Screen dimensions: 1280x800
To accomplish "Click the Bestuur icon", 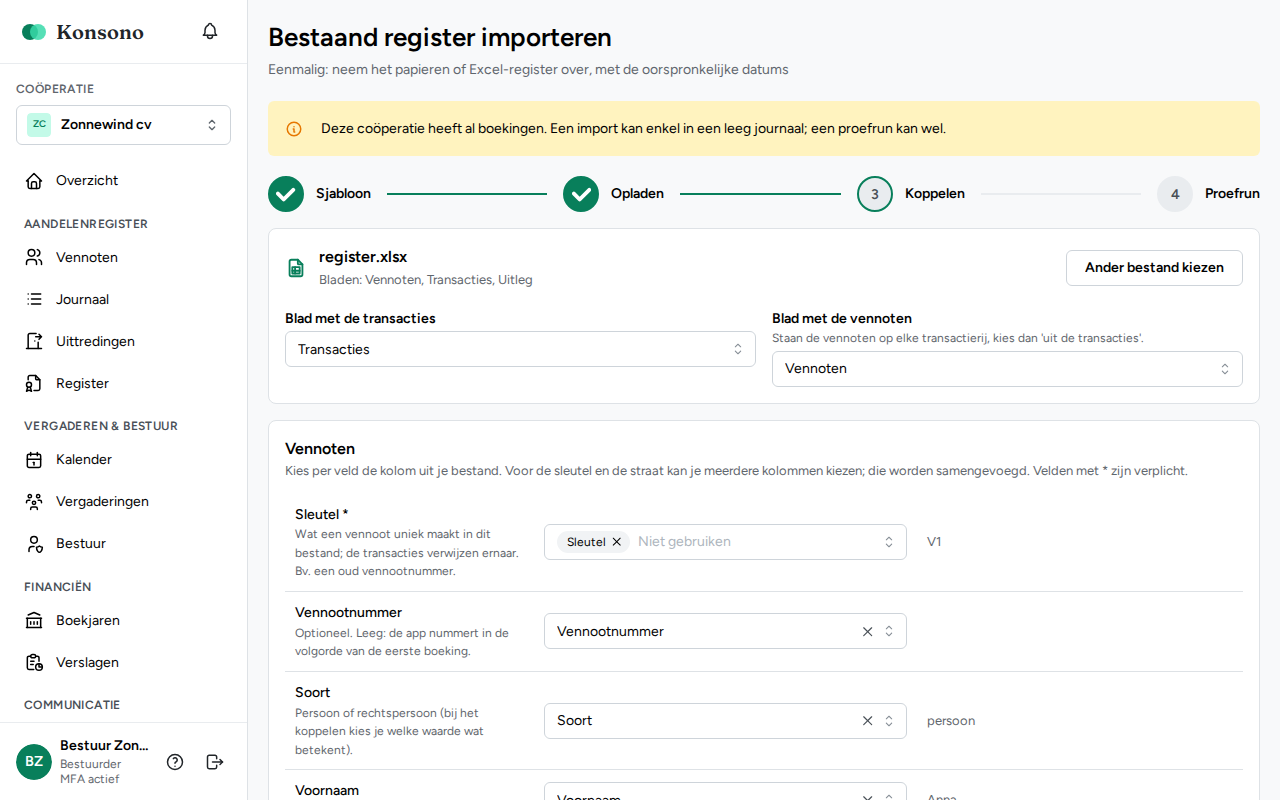I will pyautogui.click(x=34, y=544).
